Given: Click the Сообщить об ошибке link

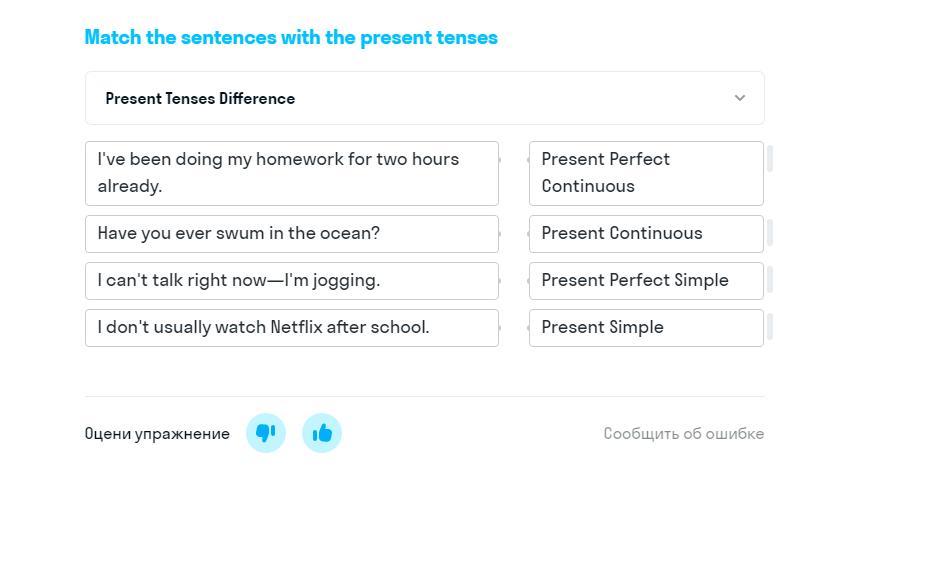Looking at the screenshot, I should (x=684, y=433).
